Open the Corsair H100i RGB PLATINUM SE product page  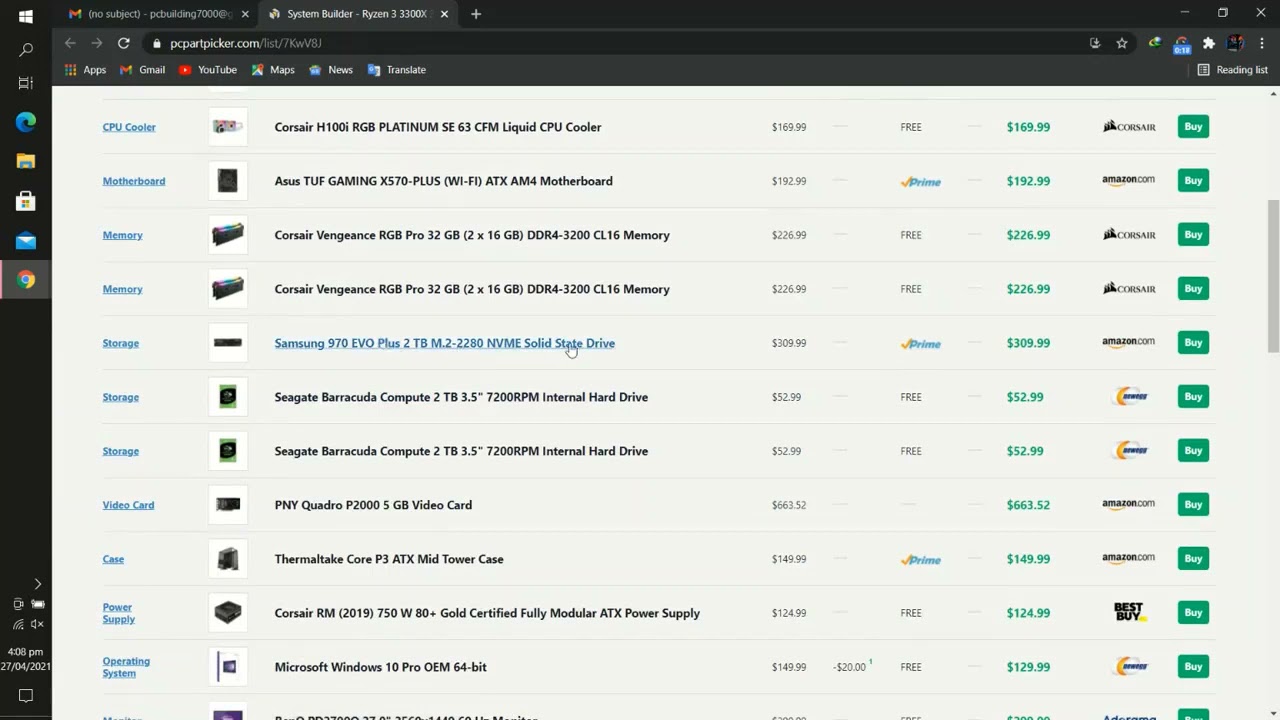pyautogui.click(x=438, y=127)
